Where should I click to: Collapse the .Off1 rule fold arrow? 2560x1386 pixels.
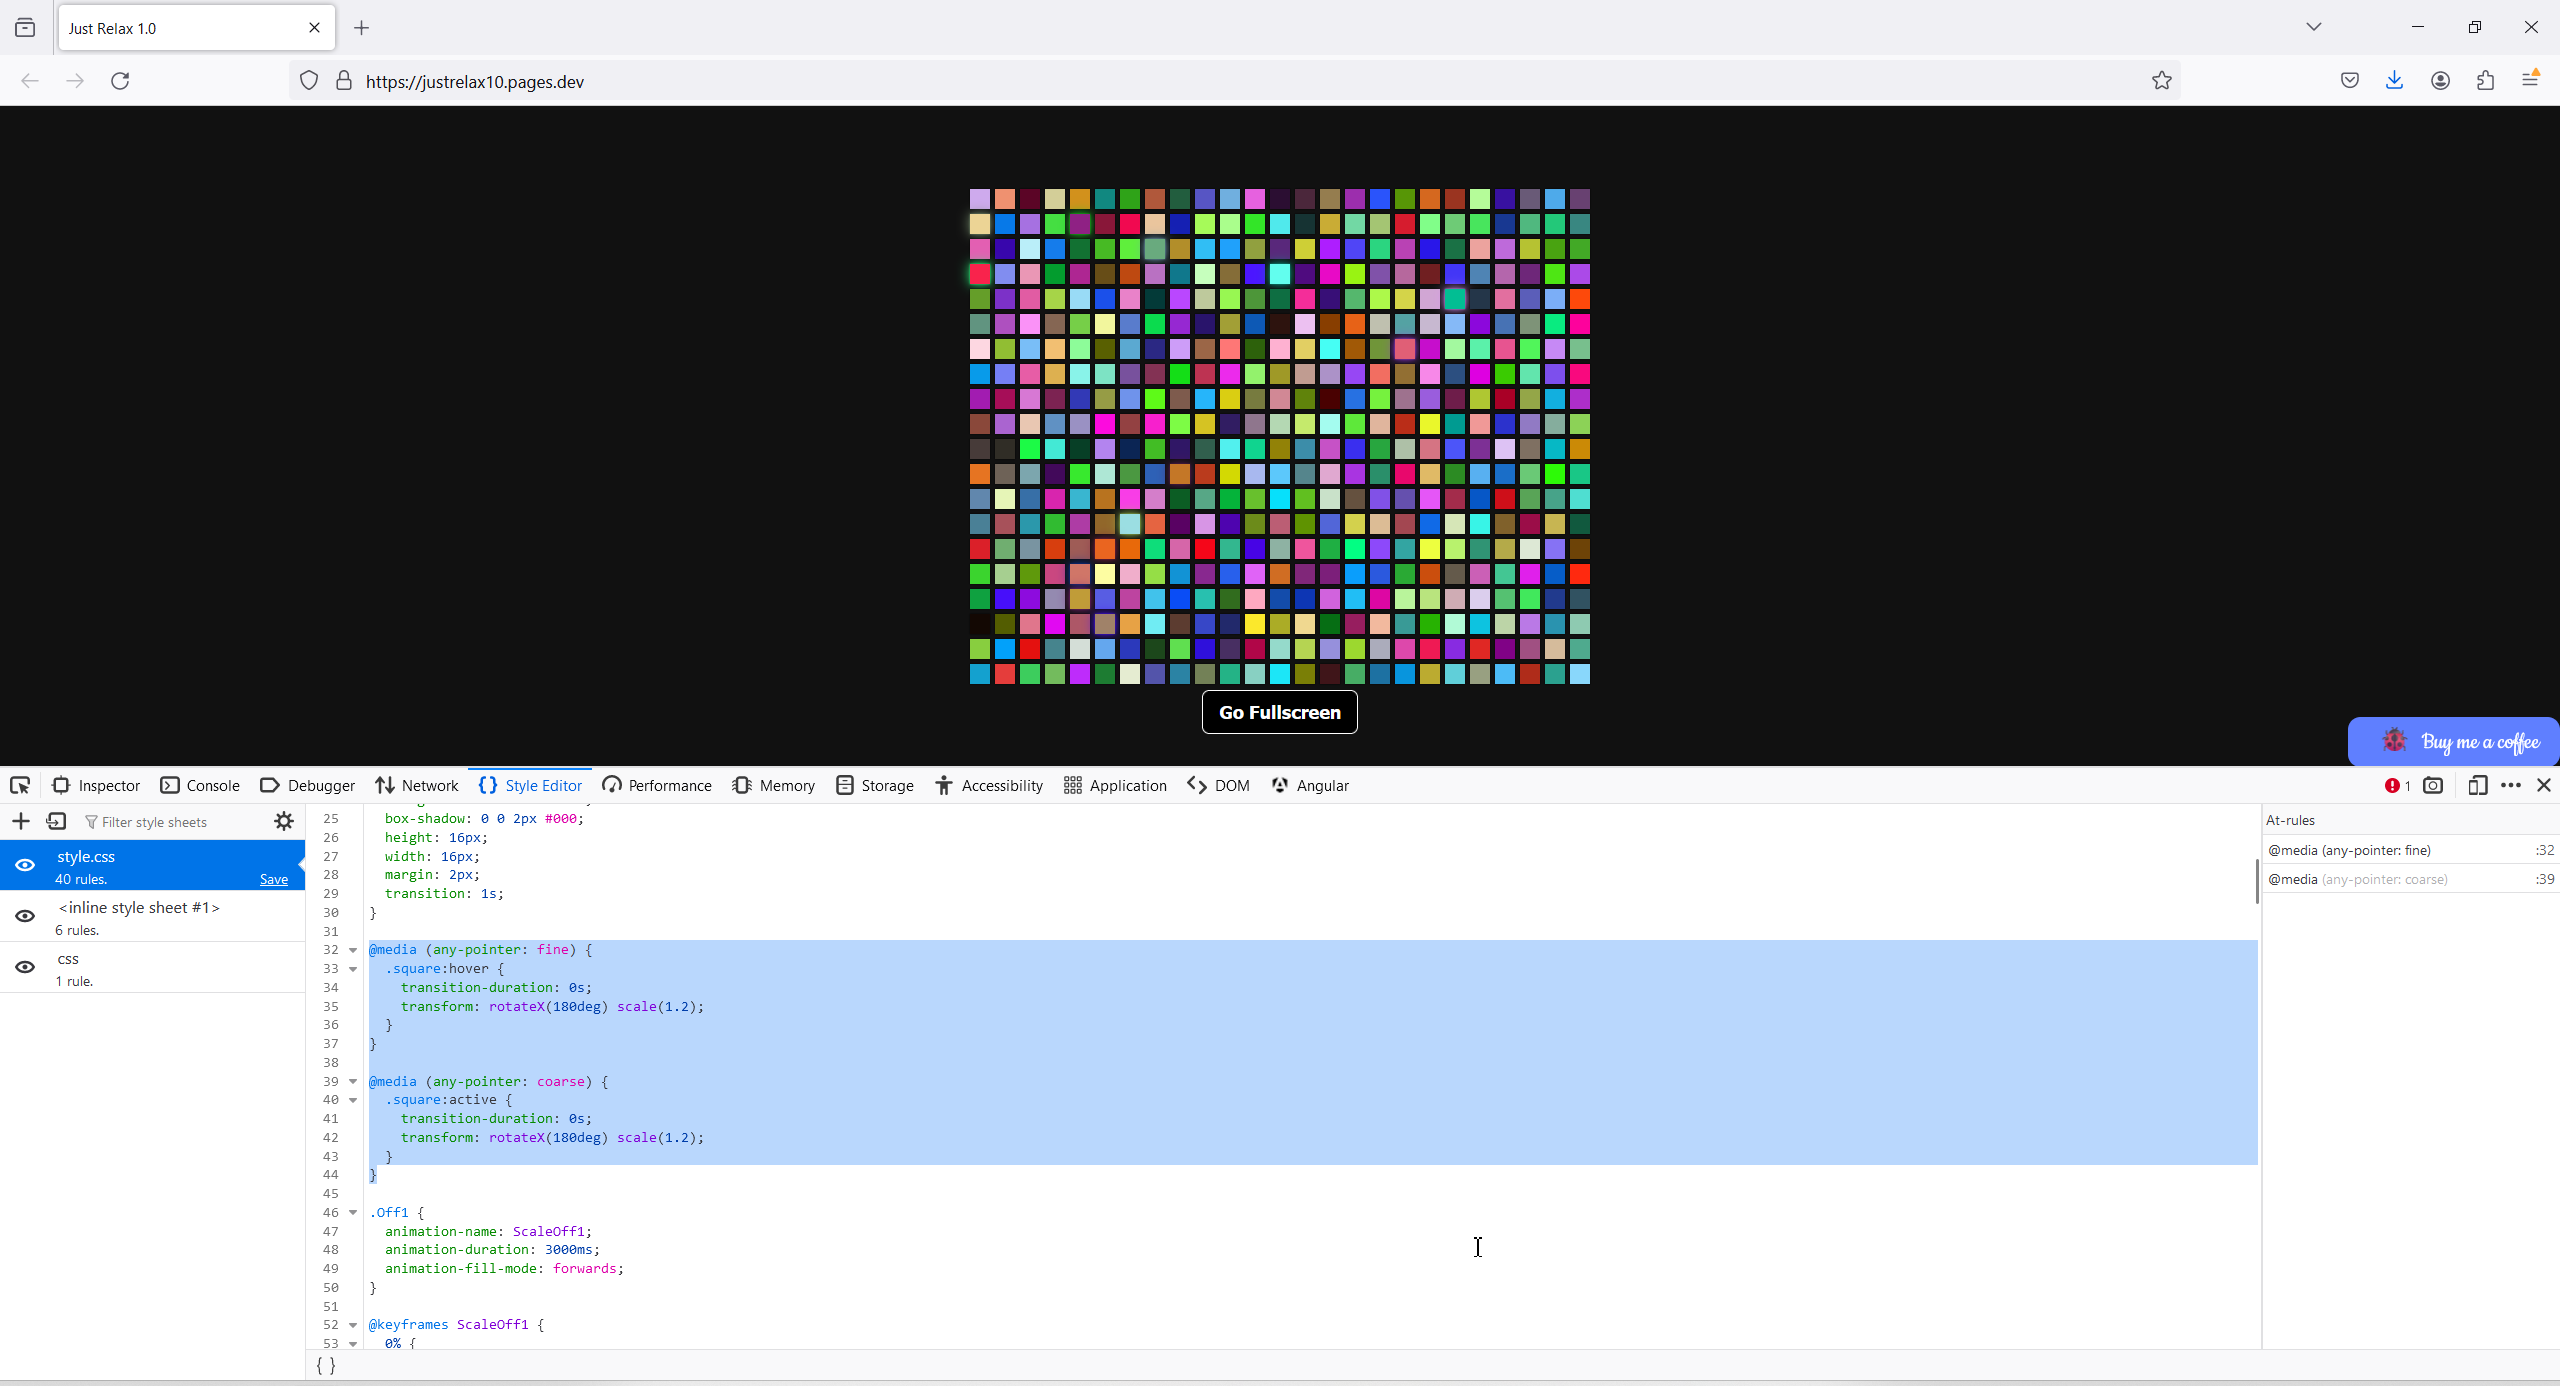coord(353,1213)
